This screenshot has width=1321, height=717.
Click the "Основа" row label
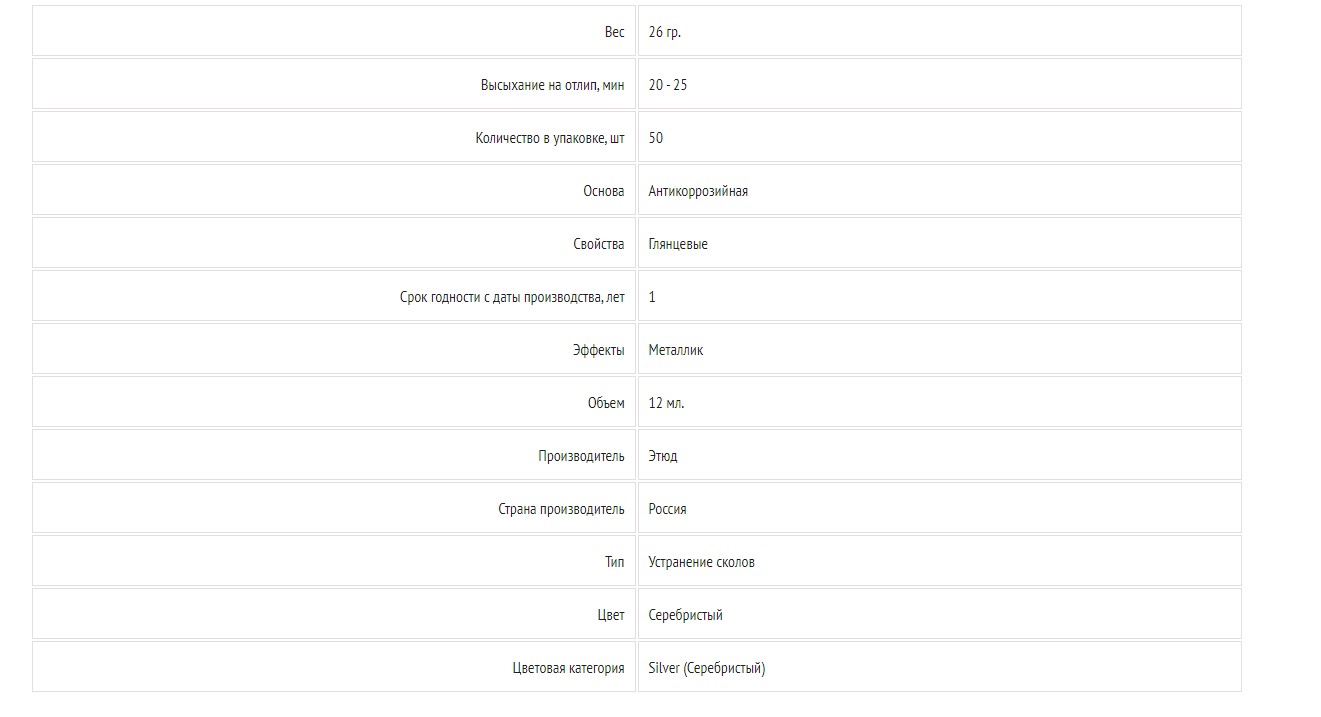tap(604, 191)
